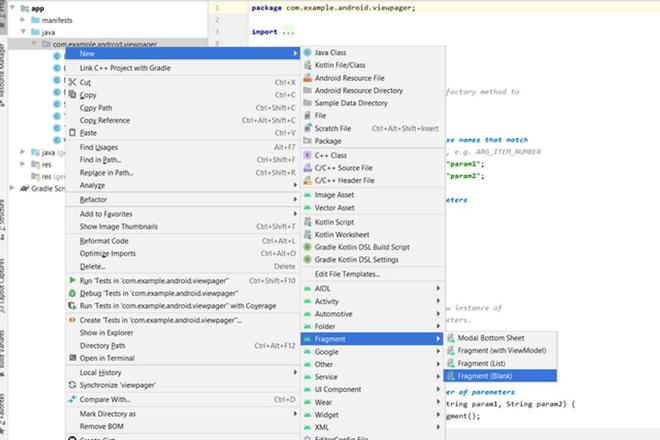The width and height of the screenshot is (660, 440).
Task: Select Gradle Scripts in the project tree
Action: (x=46, y=188)
